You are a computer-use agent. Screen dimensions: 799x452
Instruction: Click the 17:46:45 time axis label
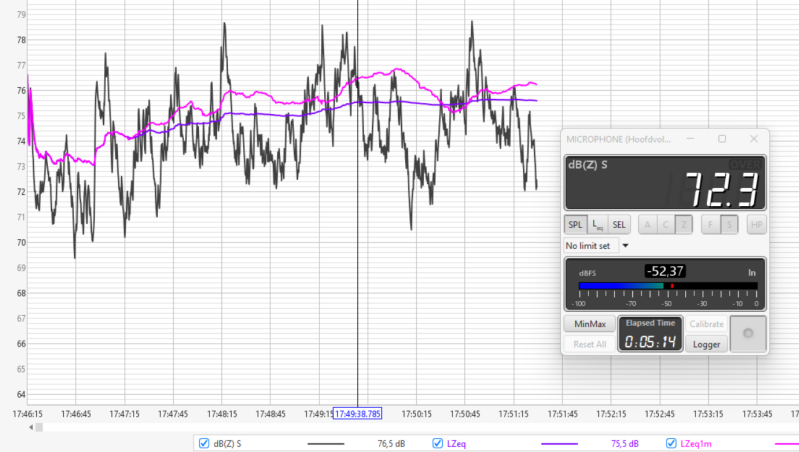coord(76,414)
